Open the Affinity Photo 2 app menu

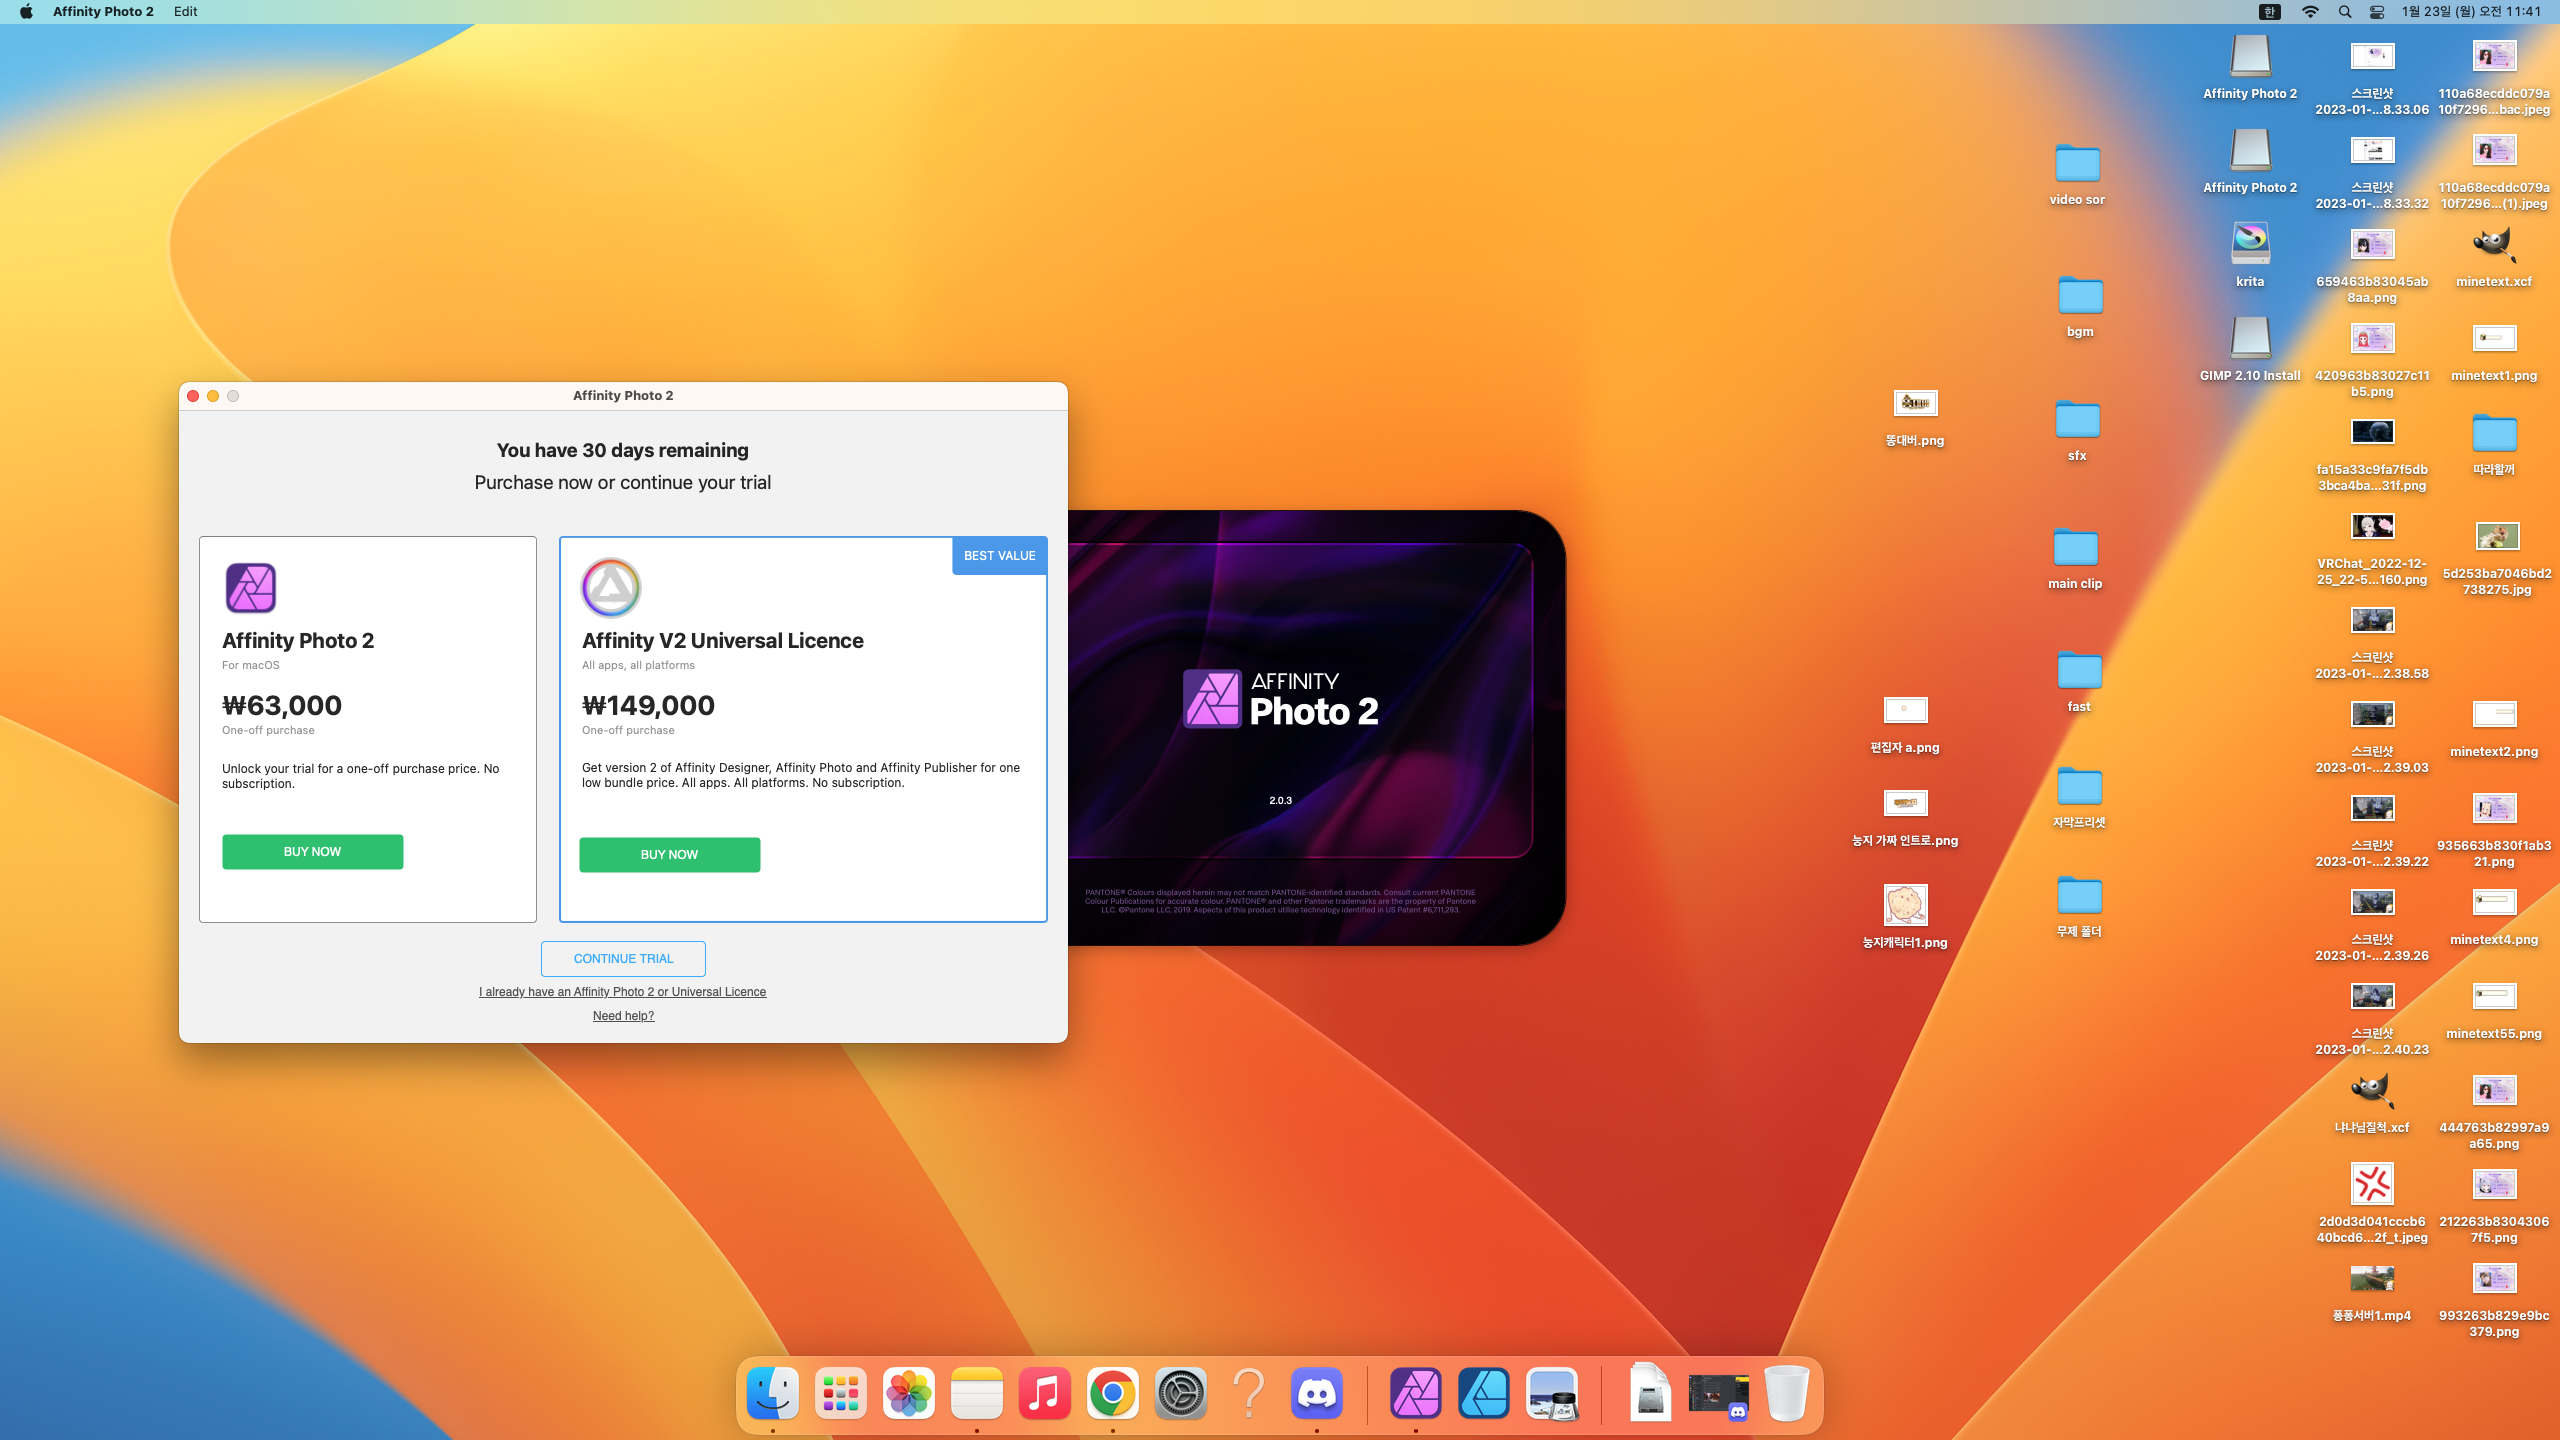pyautogui.click(x=103, y=12)
